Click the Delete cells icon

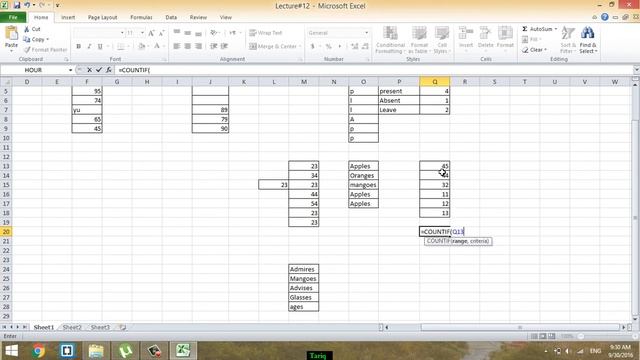click(x=485, y=33)
